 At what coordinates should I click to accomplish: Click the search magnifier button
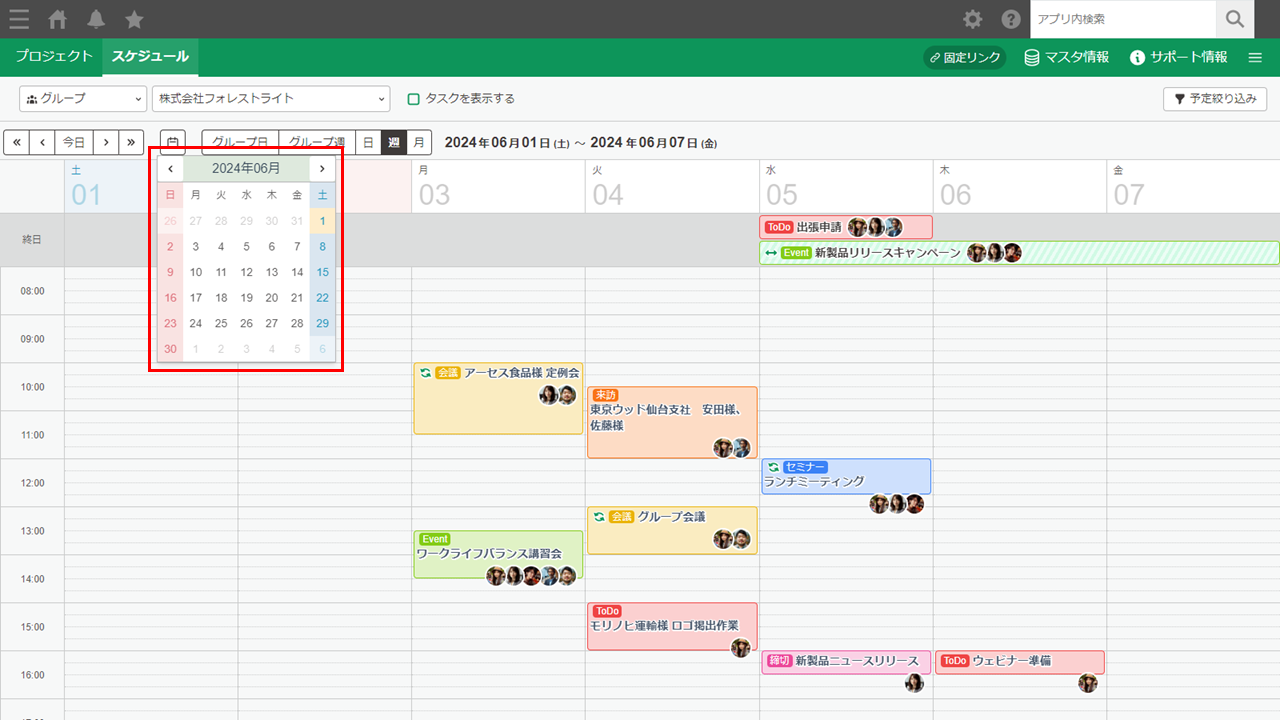(1235, 19)
